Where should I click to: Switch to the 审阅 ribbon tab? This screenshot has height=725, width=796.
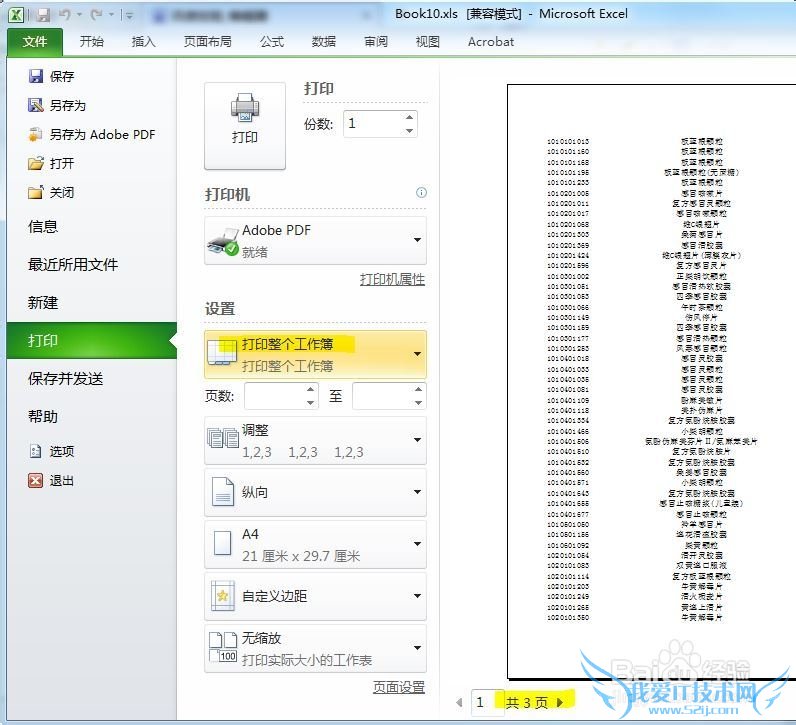point(376,42)
